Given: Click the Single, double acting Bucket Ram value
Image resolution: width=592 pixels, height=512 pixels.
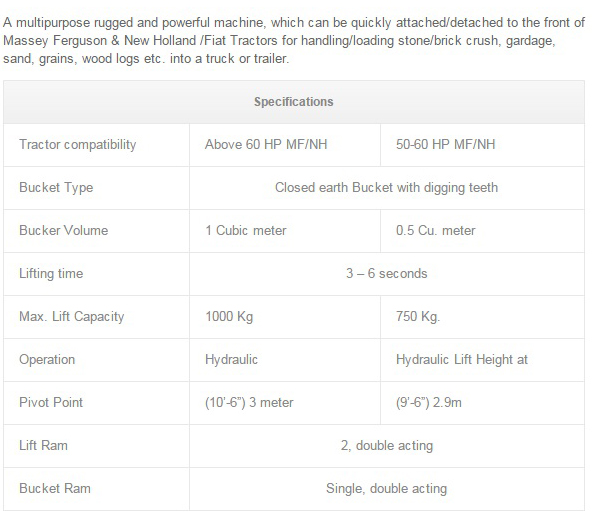Looking at the screenshot, I should pos(387,489).
